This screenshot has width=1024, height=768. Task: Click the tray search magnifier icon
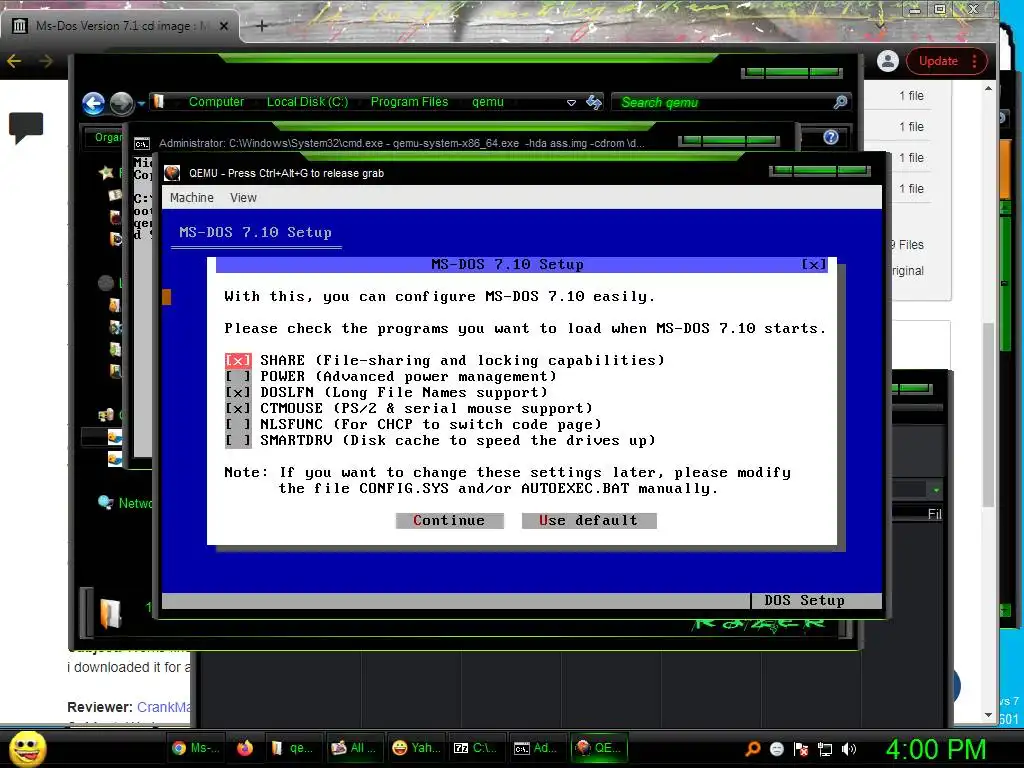752,748
